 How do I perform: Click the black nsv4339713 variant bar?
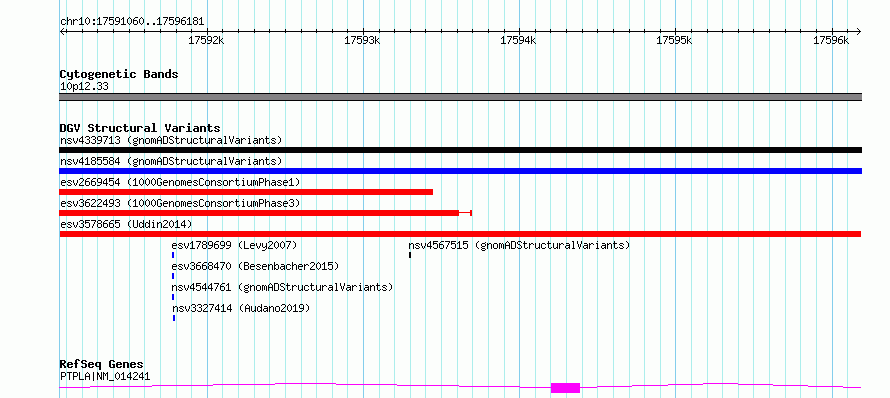point(460,150)
